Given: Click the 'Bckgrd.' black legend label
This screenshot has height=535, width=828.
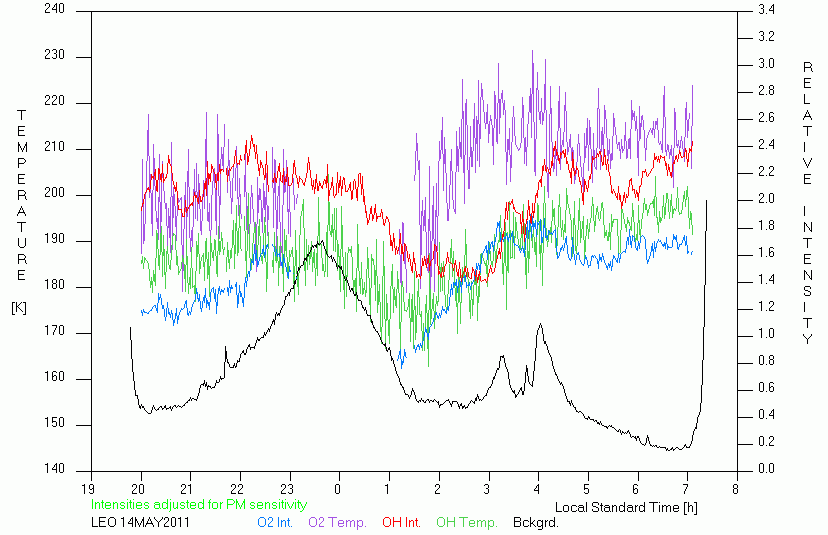Looking at the screenshot, I should coord(535,523).
